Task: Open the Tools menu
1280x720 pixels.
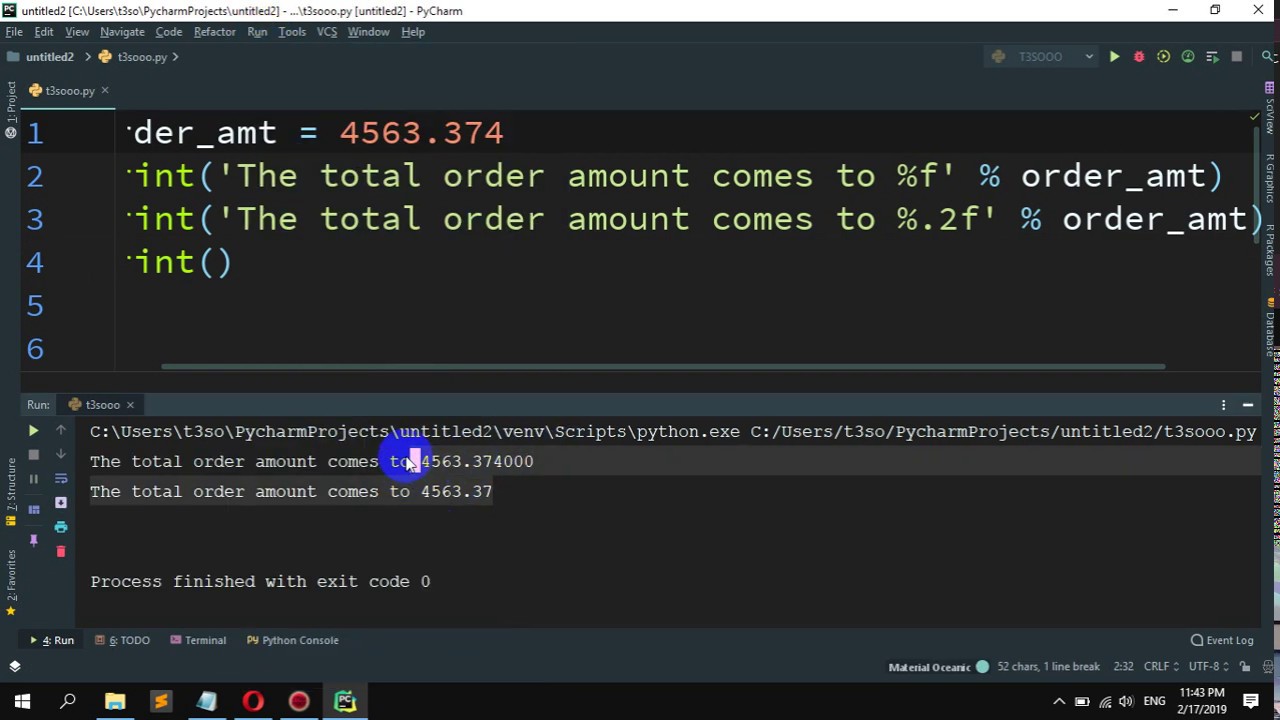Action: click(x=292, y=32)
